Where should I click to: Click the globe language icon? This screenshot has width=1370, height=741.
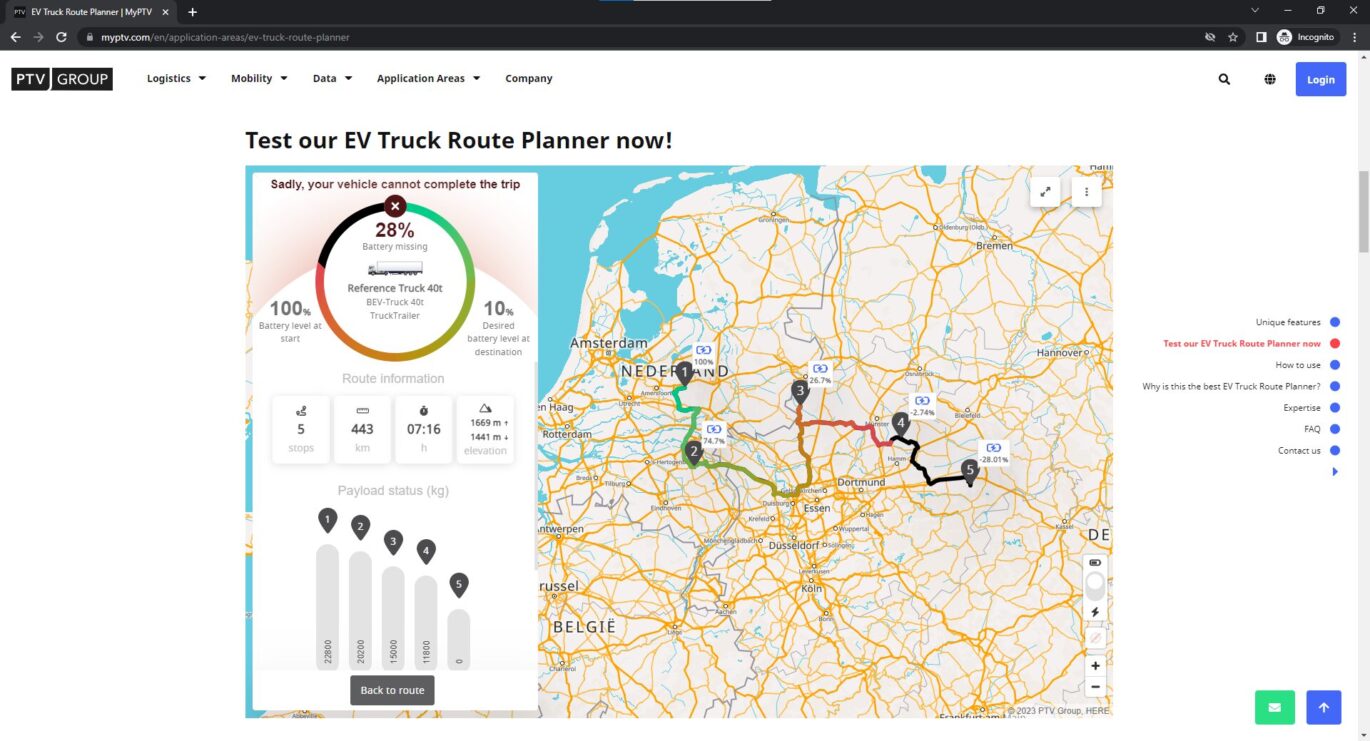click(x=1270, y=78)
